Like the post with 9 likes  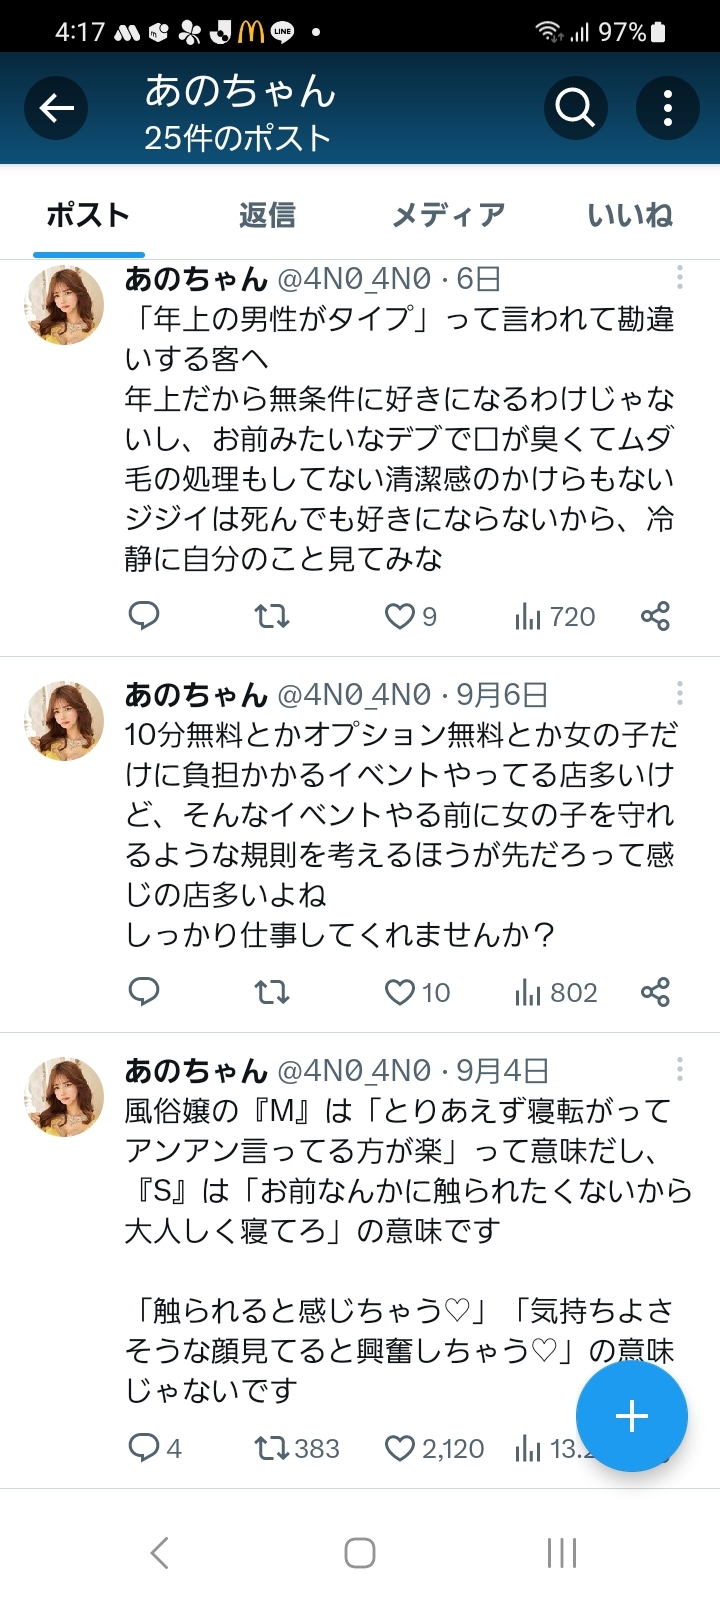[x=400, y=616]
